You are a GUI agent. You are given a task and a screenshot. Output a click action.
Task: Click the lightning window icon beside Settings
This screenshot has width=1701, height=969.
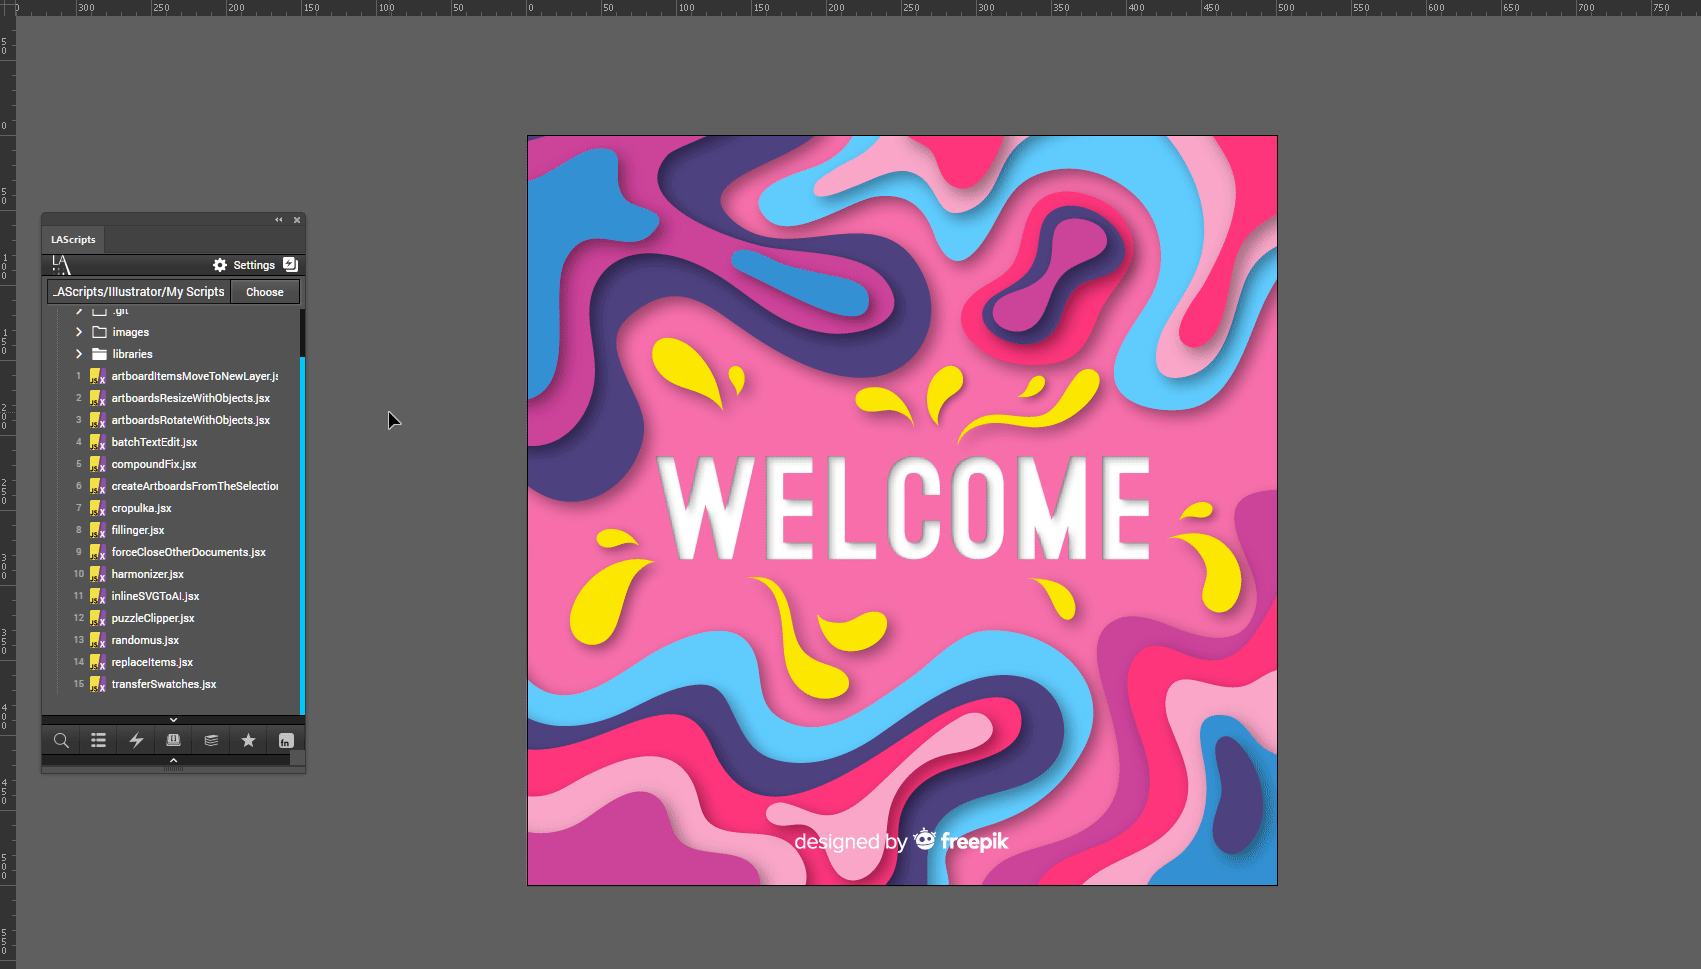[291, 265]
